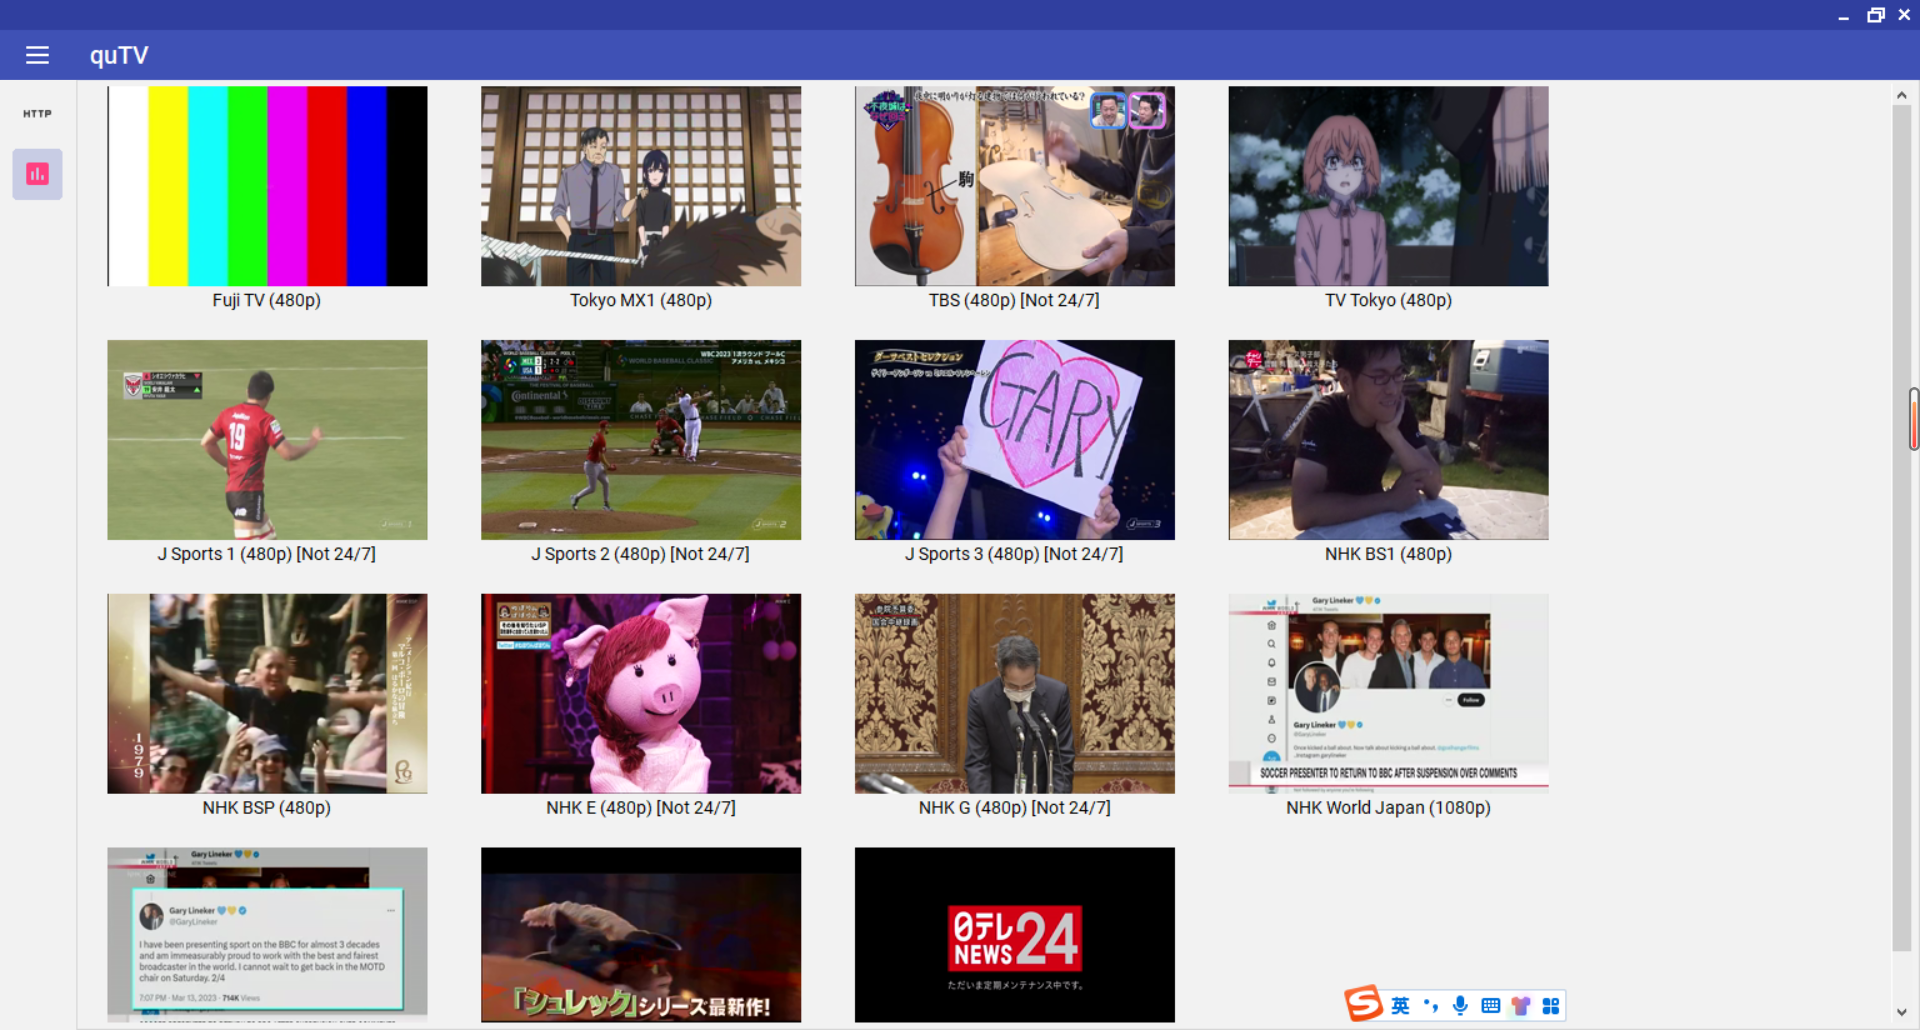Viewport: 1920px width, 1030px height.
Task: Click the NHK World Japan (1080p) label
Action: click(x=1388, y=808)
